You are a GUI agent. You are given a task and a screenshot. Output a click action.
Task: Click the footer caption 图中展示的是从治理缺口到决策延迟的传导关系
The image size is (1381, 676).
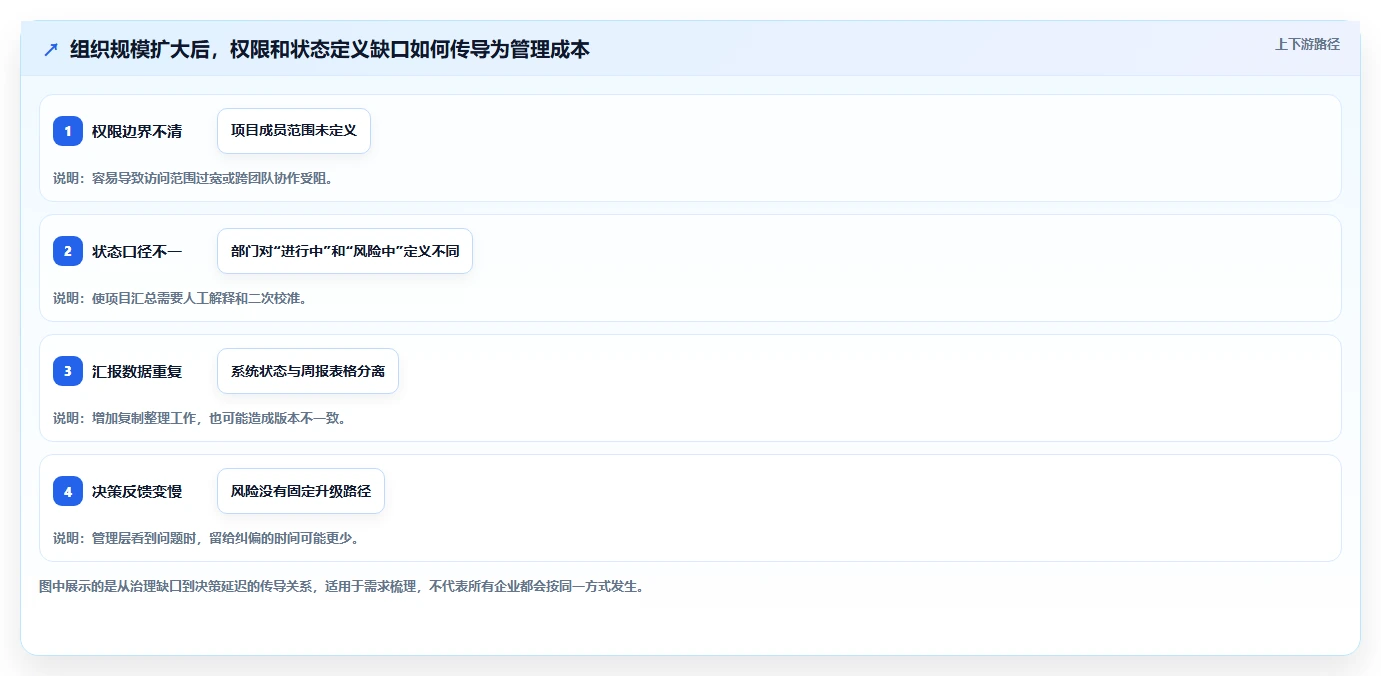pos(343,586)
